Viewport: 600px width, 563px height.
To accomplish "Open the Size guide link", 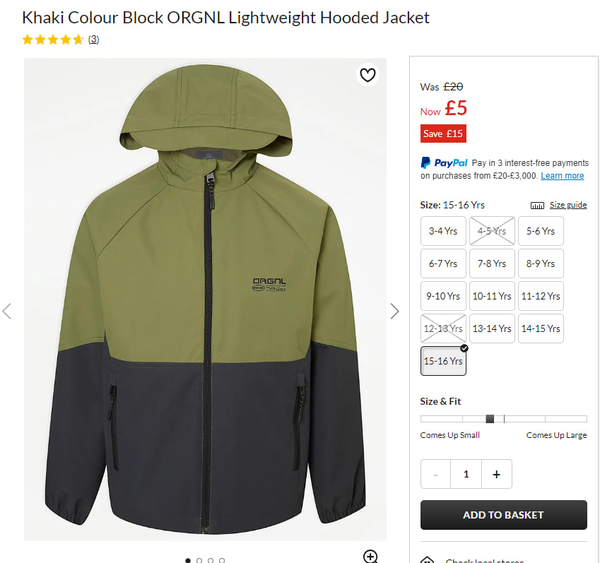I will click(568, 205).
